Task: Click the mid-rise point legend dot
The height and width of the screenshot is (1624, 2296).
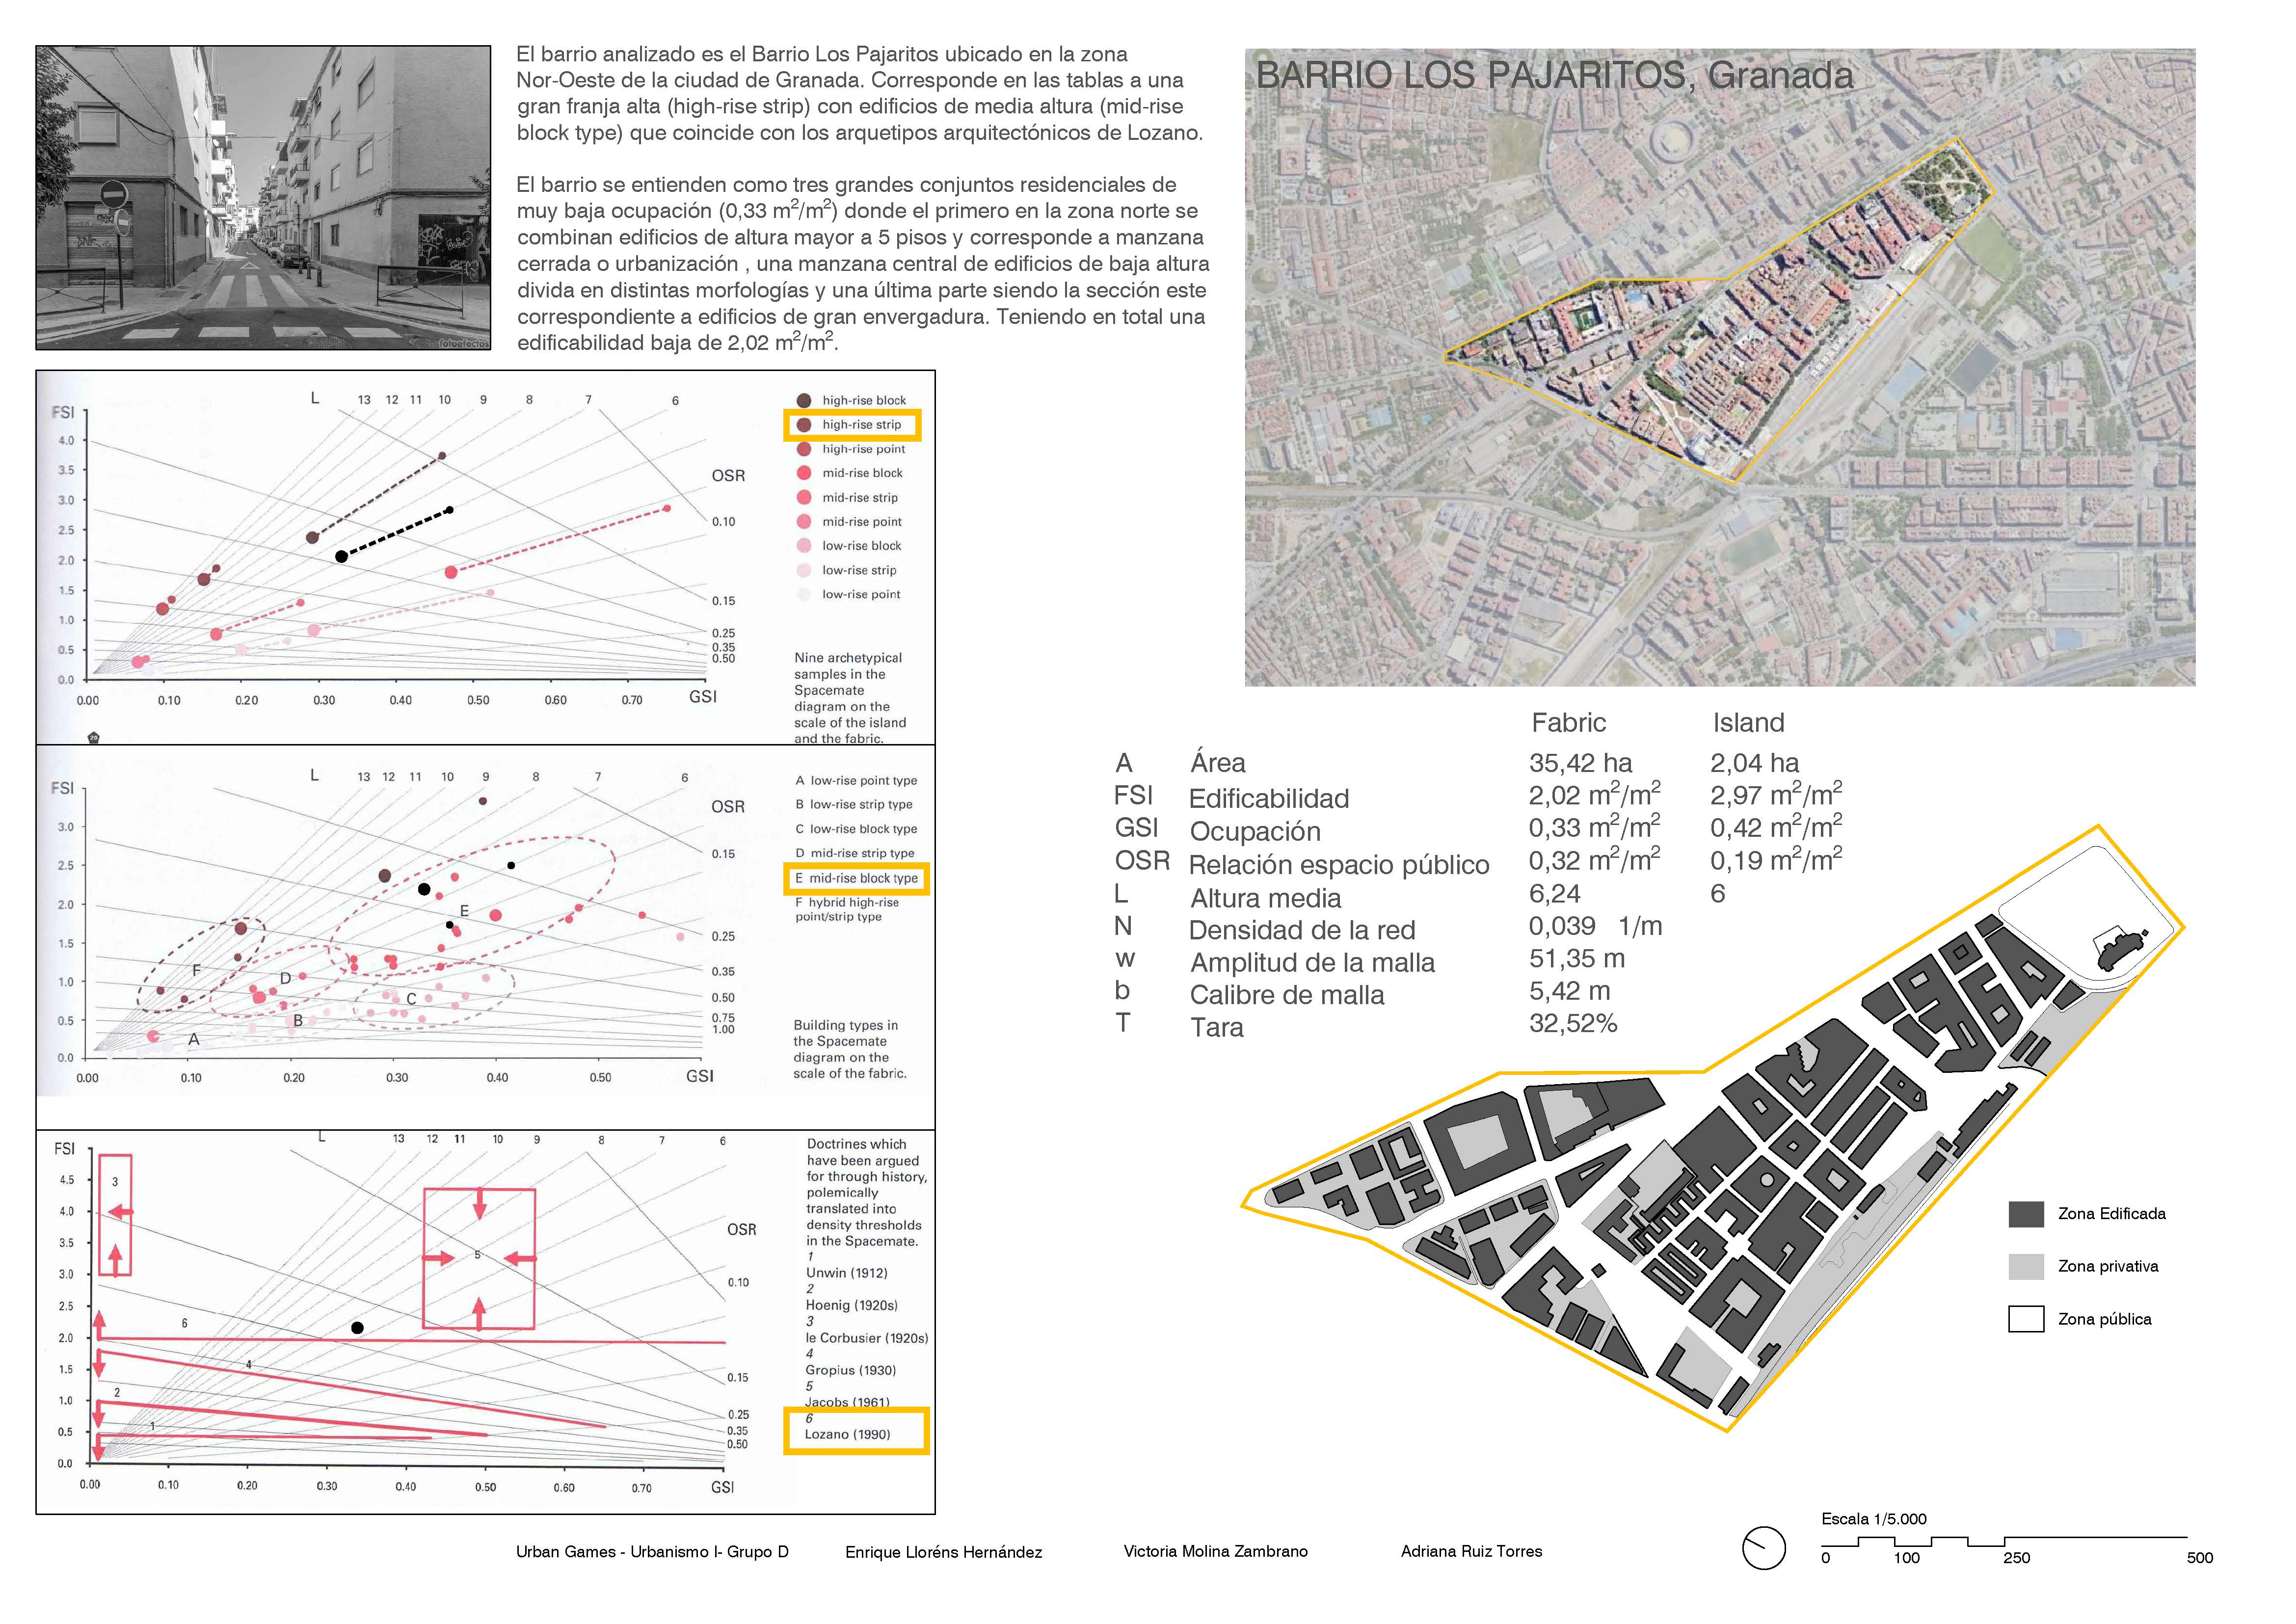Action: click(804, 521)
